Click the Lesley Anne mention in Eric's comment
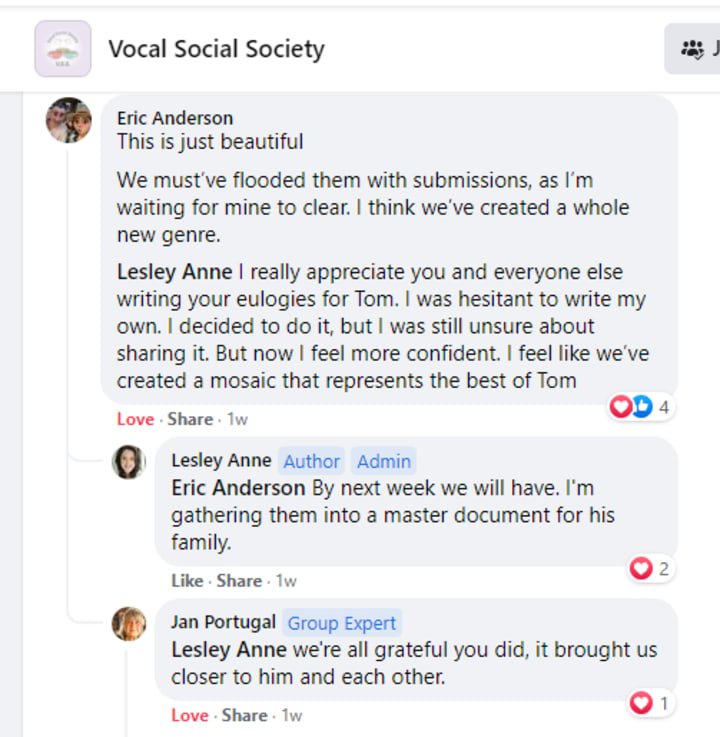The image size is (720, 737). coord(174,272)
